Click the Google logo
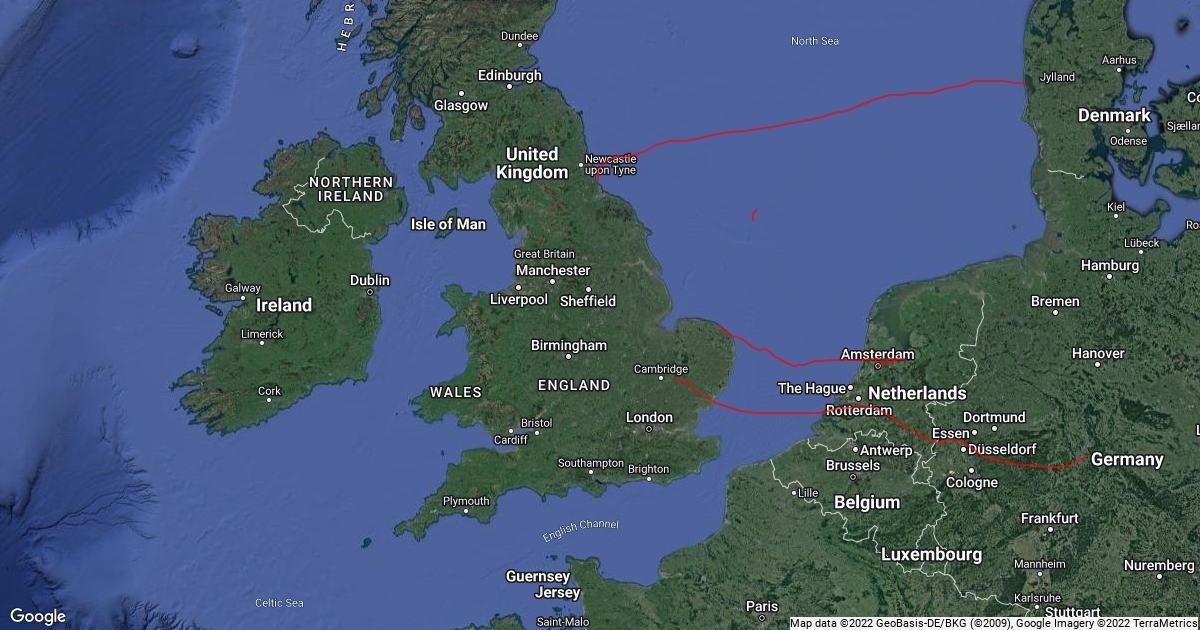The height and width of the screenshot is (630, 1200). point(38,616)
